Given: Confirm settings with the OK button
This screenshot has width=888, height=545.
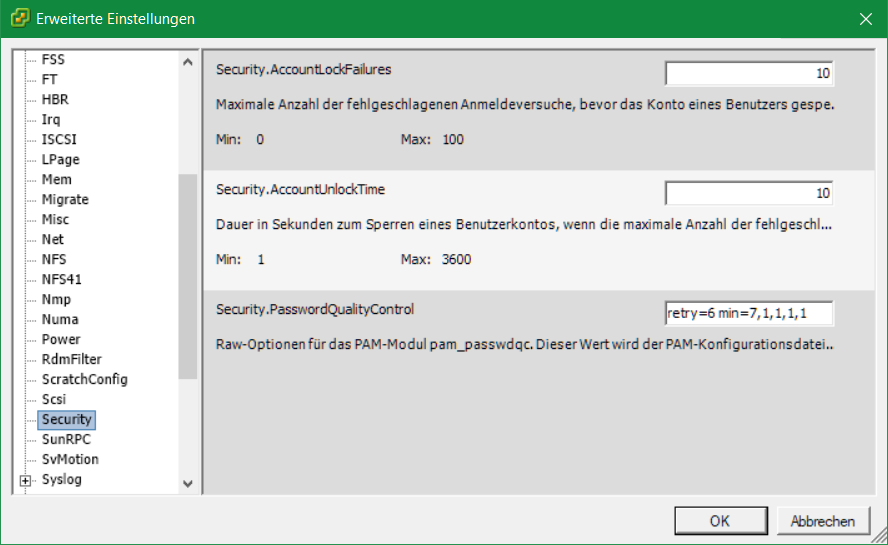Looking at the screenshot, I should point(720,521).
